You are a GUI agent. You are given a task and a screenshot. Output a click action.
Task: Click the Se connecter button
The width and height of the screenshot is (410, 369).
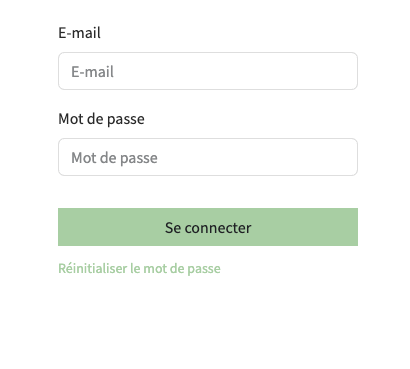pyautogui.click(x=208, y=227)
